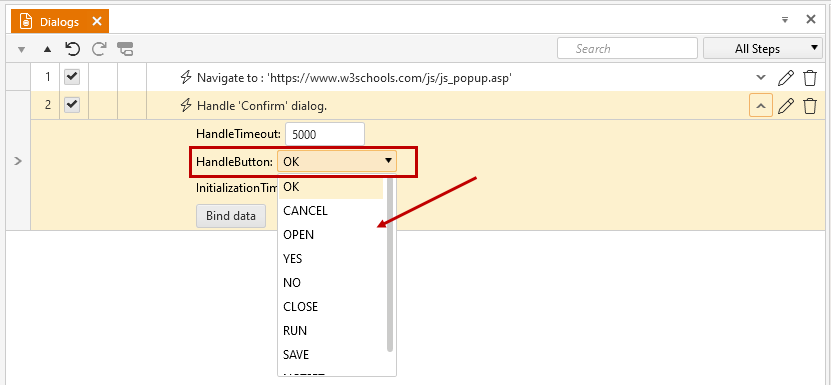Collapse the Handle 'Confirm' dialog step details
The image size is (831, 385).
tap(761, 106)
